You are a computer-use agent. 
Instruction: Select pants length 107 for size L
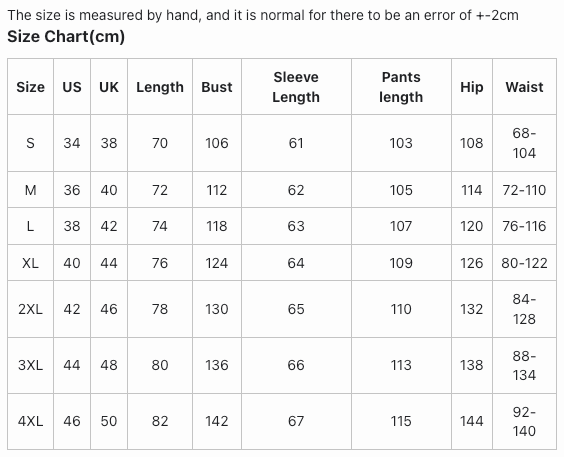(x=401, y=226)
